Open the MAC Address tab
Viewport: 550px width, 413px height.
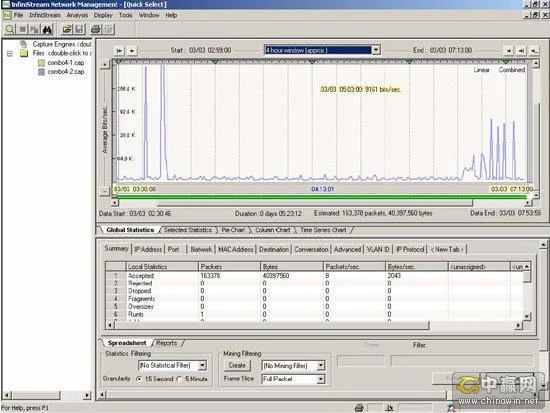[x=236, y=249]
